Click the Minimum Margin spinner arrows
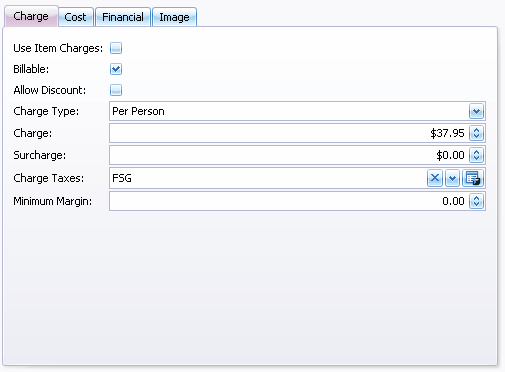This screenshot has height=372, width=505. coord(476,201)
